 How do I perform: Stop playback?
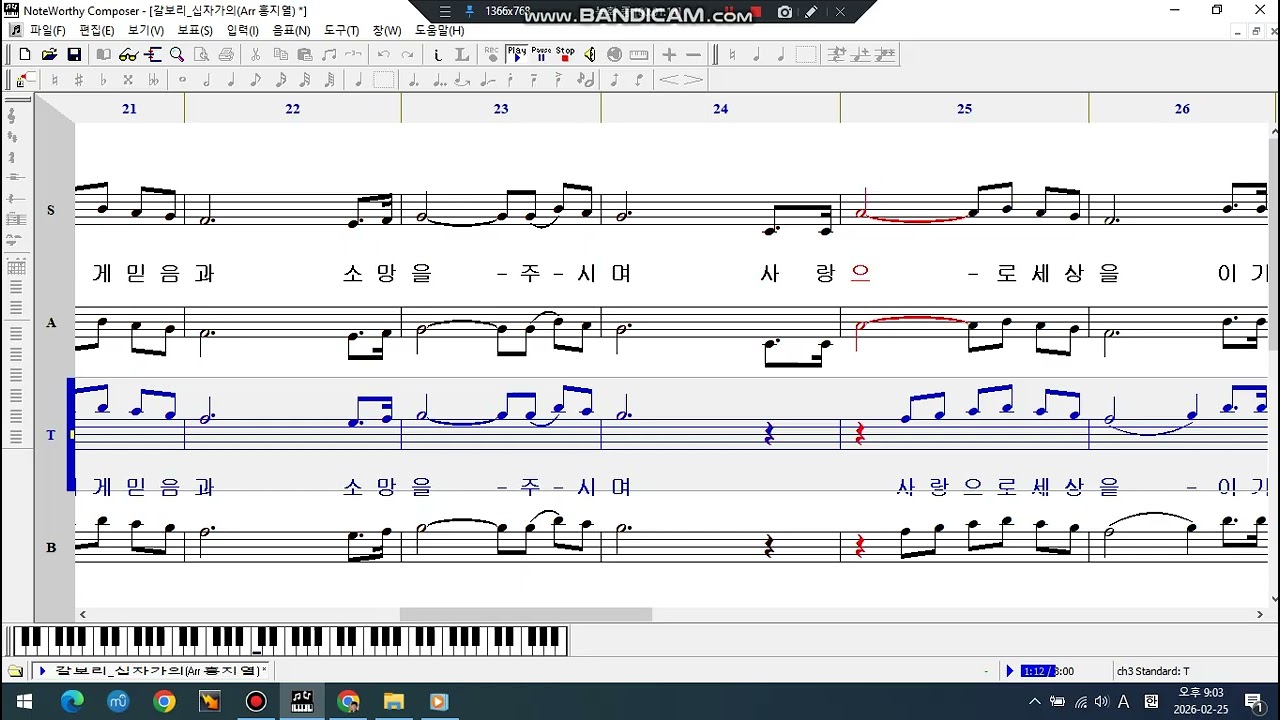pyautogui.click(x=565, y=55)
